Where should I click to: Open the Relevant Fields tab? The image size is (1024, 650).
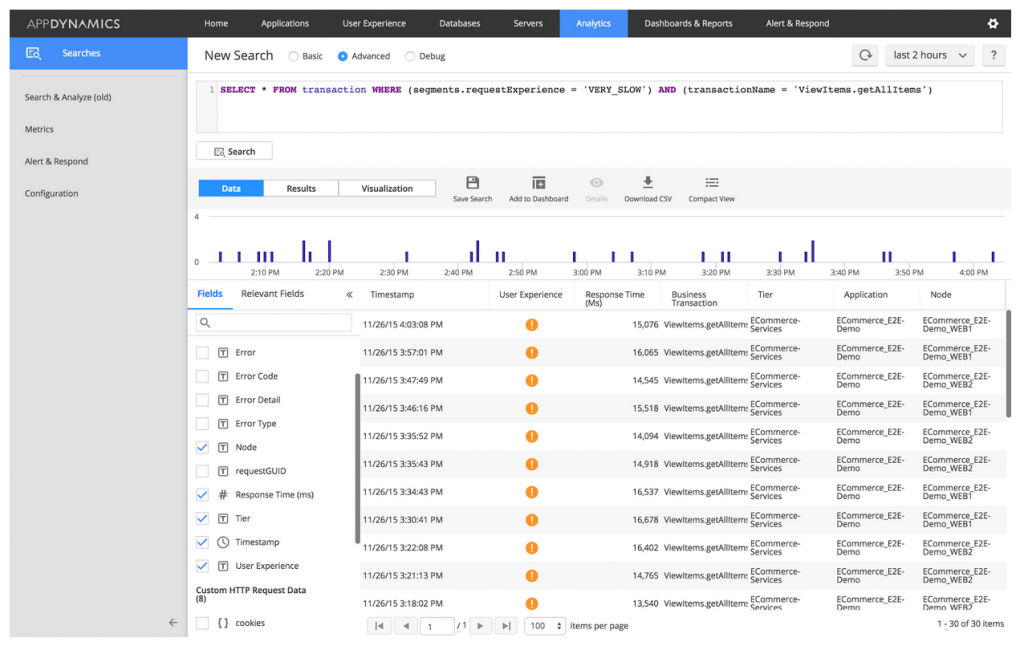[272, 294]
